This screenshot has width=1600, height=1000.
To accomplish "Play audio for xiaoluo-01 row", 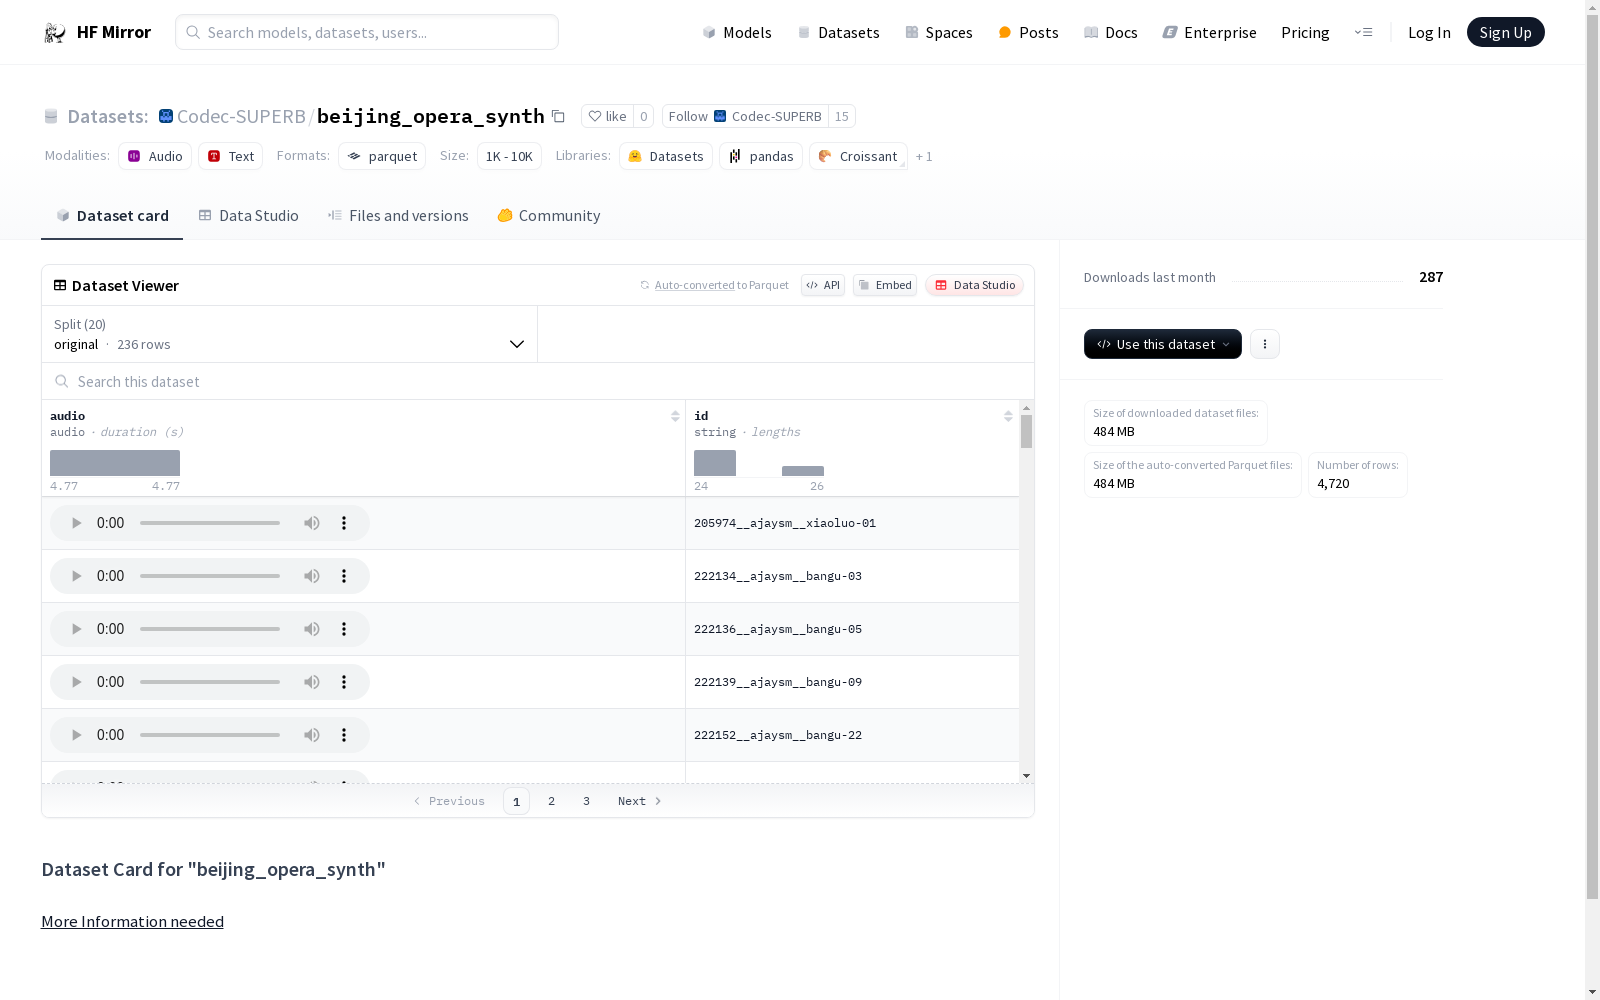I will point(76,523).
